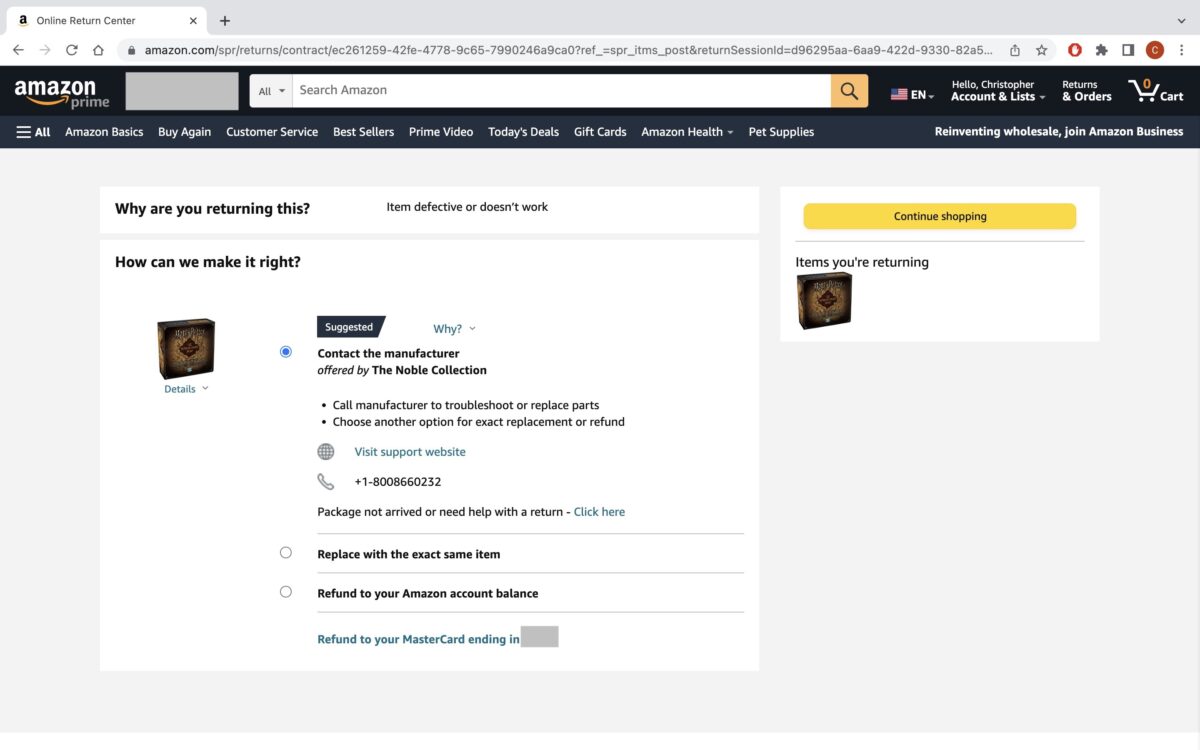
Task: Expand the item Details
Action: (x=186, y=389)
